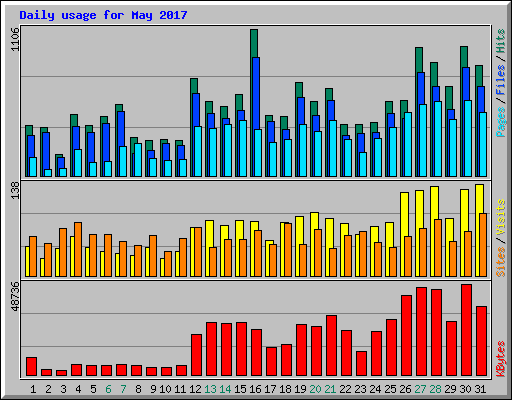Click the yellow Visits bar for day 20
The width and height of the screenshot is (512, 400).
(314, 221)
